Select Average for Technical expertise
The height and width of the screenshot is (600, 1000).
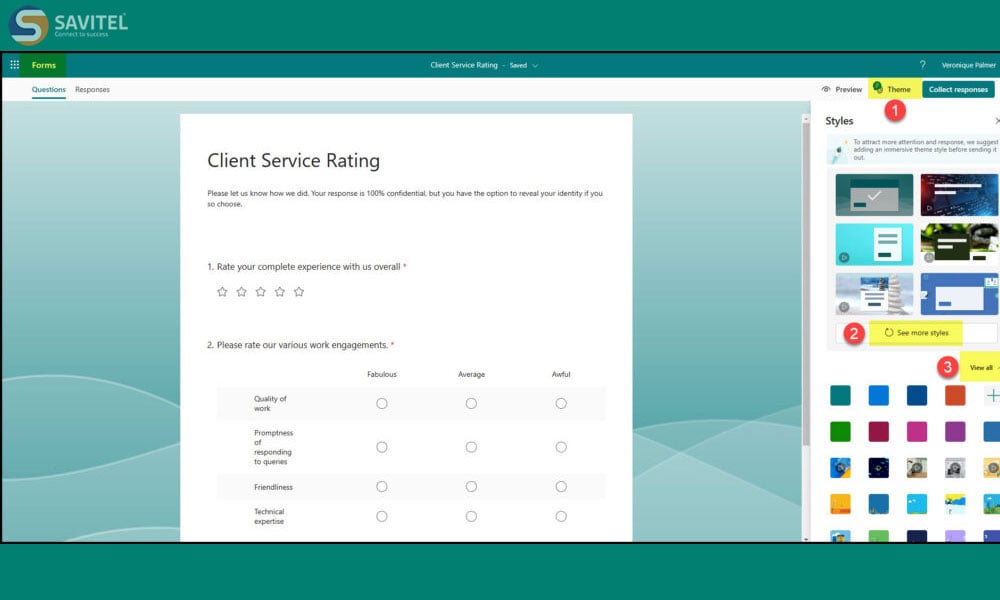(x=471, y=516)
